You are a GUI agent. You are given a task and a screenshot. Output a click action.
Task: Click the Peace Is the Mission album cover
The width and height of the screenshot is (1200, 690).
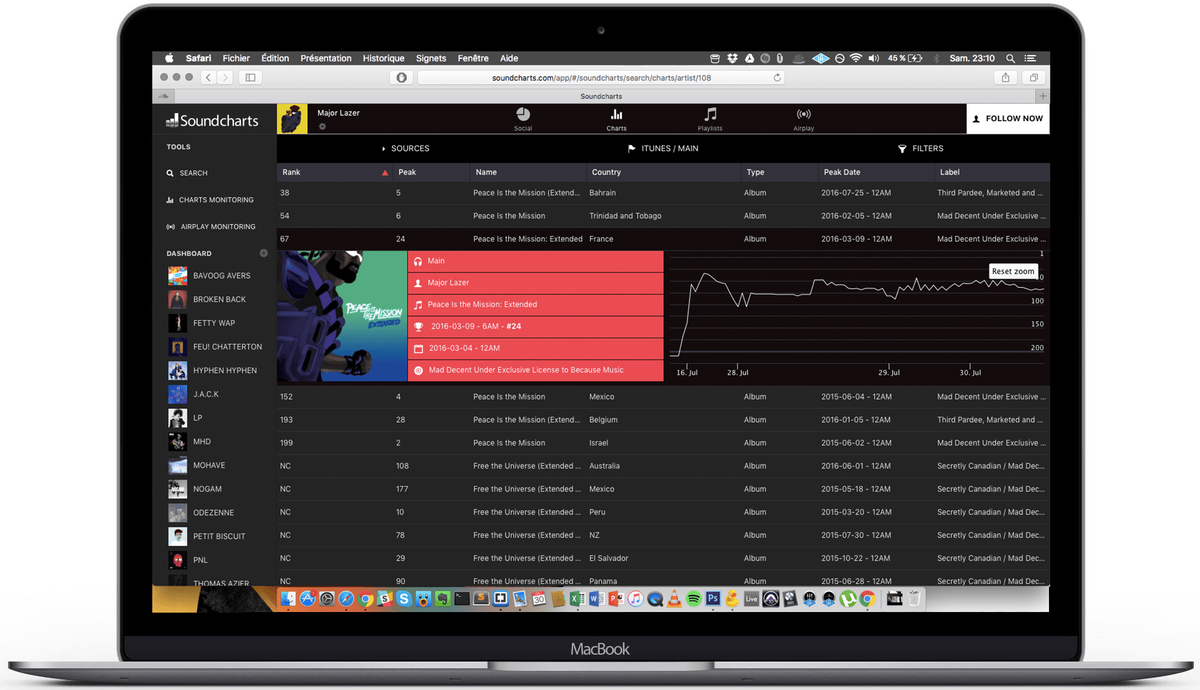click(x=342, y=315)
